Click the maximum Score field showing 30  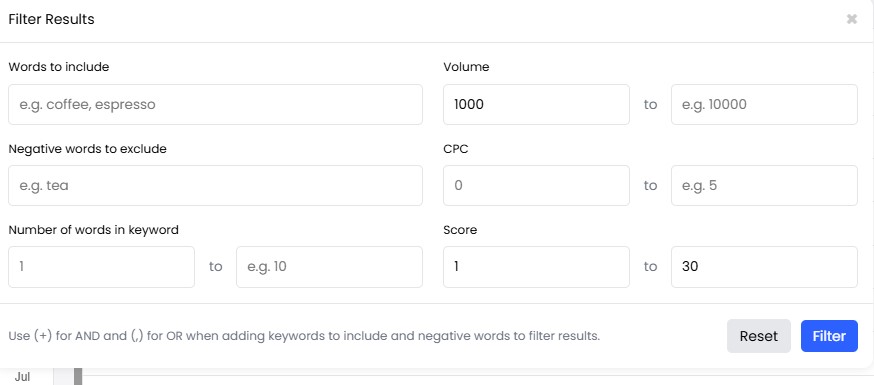pyautogui.click(x=764, y=267)
